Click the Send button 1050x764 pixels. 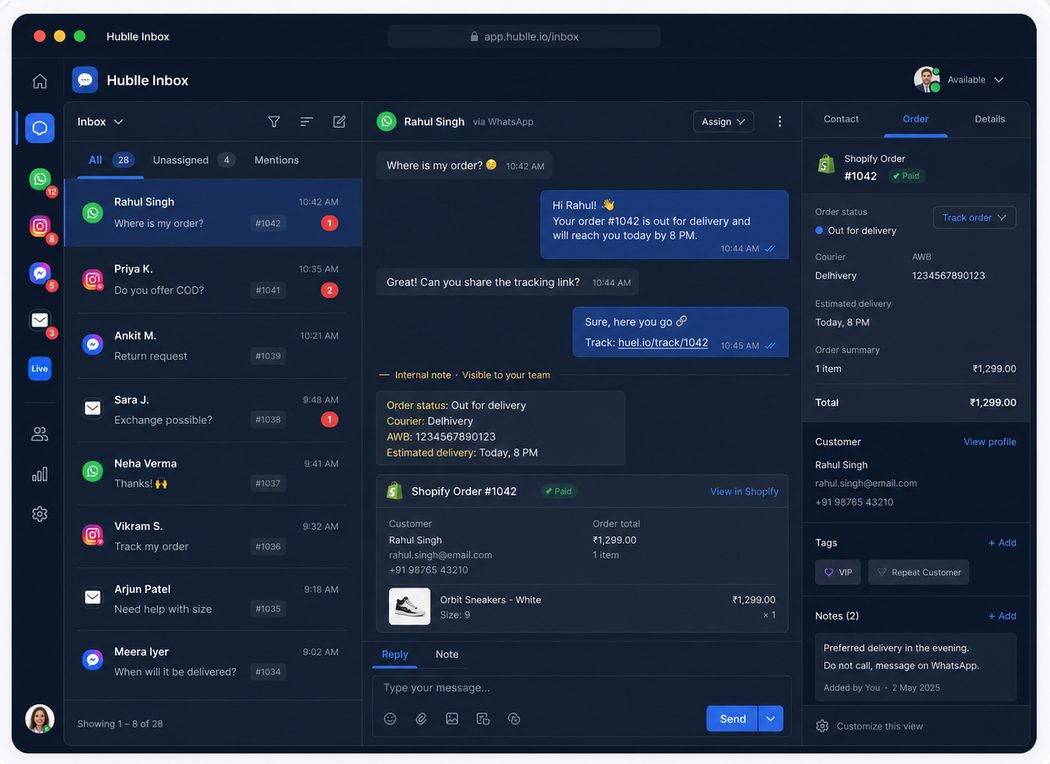[x=733, y=718]
